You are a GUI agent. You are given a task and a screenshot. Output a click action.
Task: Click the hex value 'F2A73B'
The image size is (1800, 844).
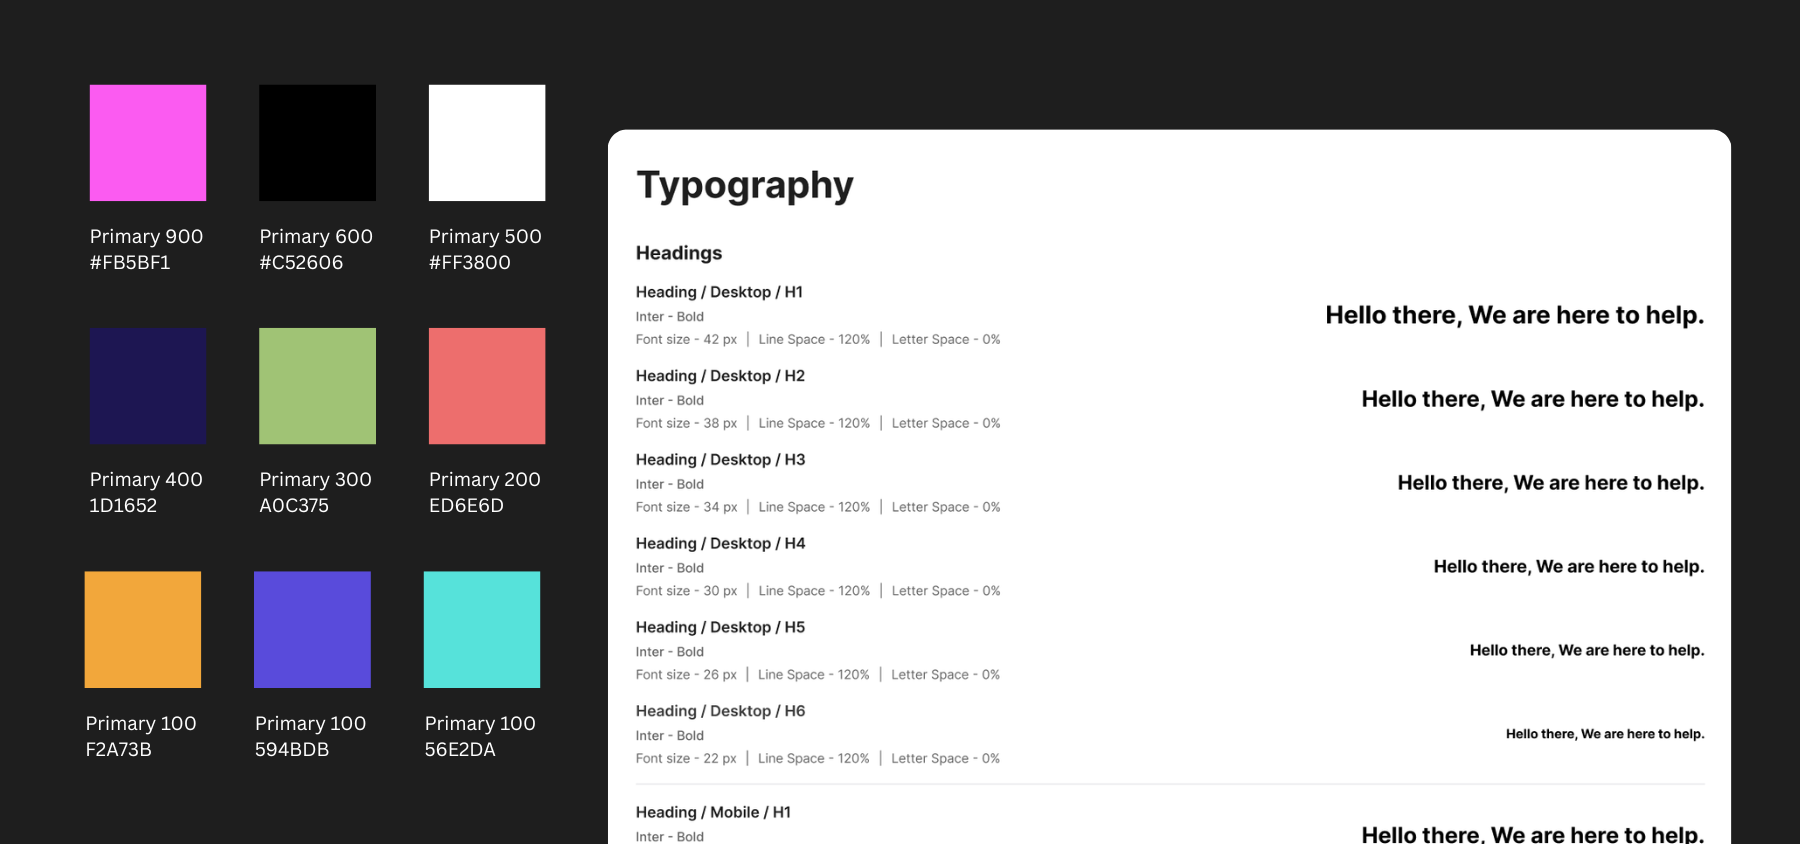point(119,749)
